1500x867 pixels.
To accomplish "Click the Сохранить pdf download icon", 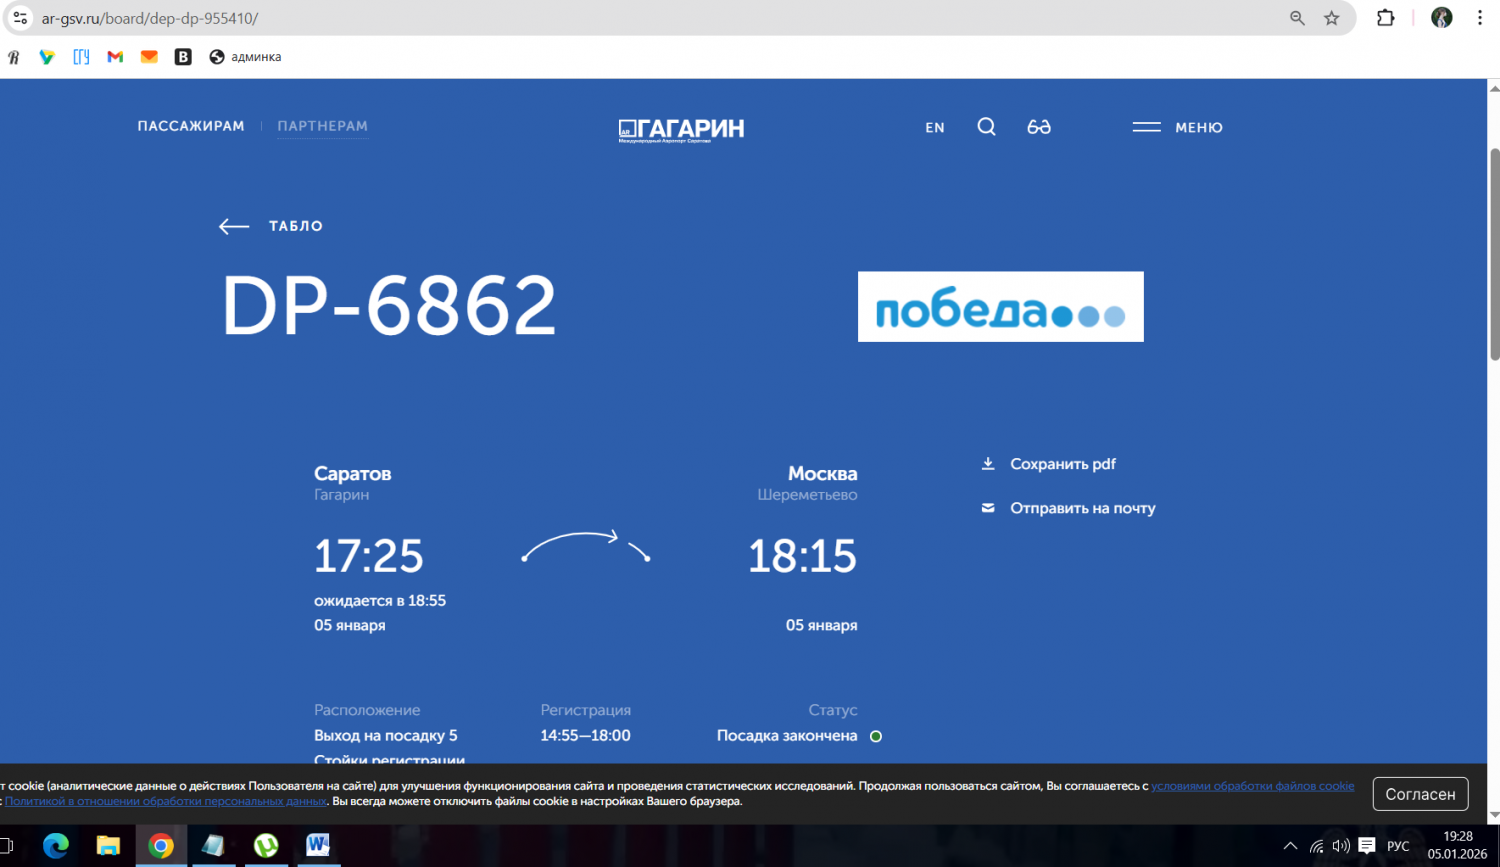I will (988, 464).
